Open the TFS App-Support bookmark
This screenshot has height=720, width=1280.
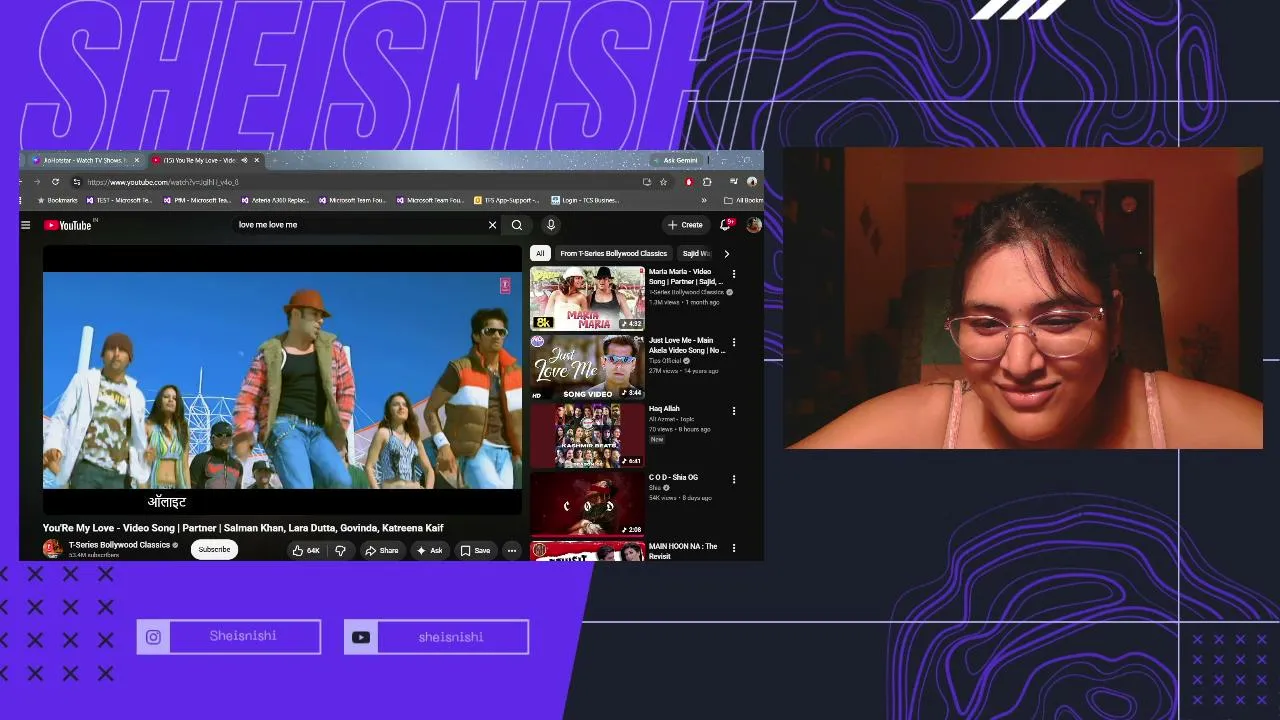pos(507,200)
